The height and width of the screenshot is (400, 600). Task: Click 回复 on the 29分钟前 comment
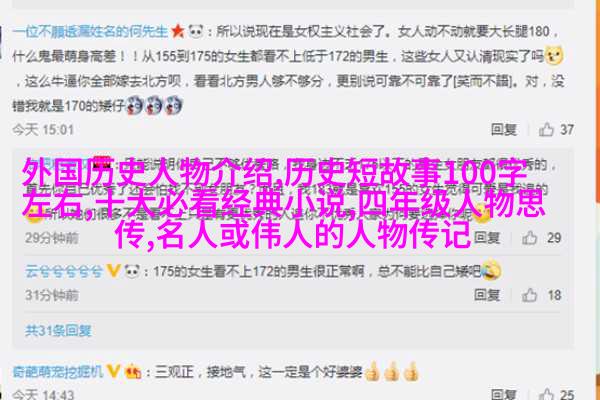tap(487, 238)
